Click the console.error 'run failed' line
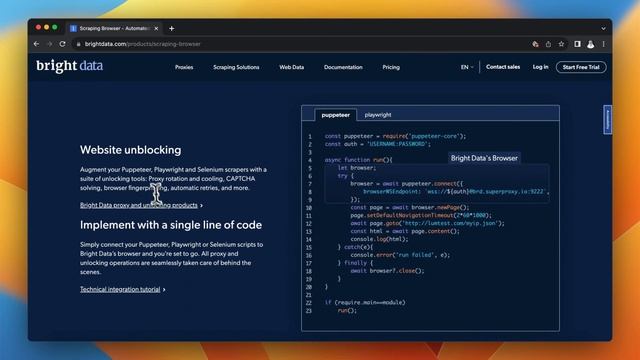Screen dimensions: 640x360 (400, 255)
